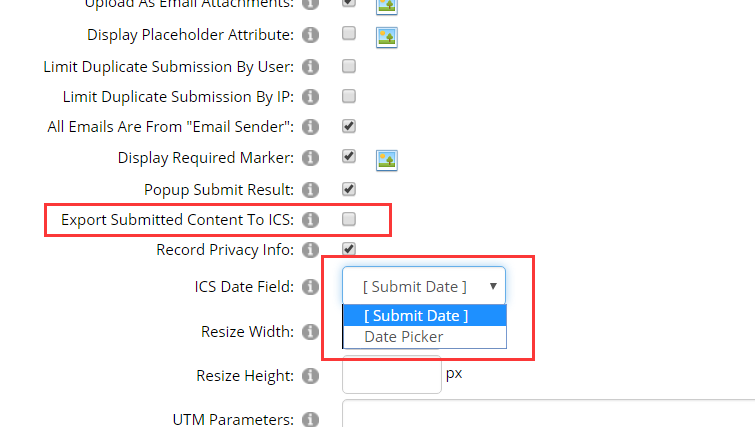
Task: Click info icon beside Display Placeholder Attribute
Action: [x=311, y=35]
